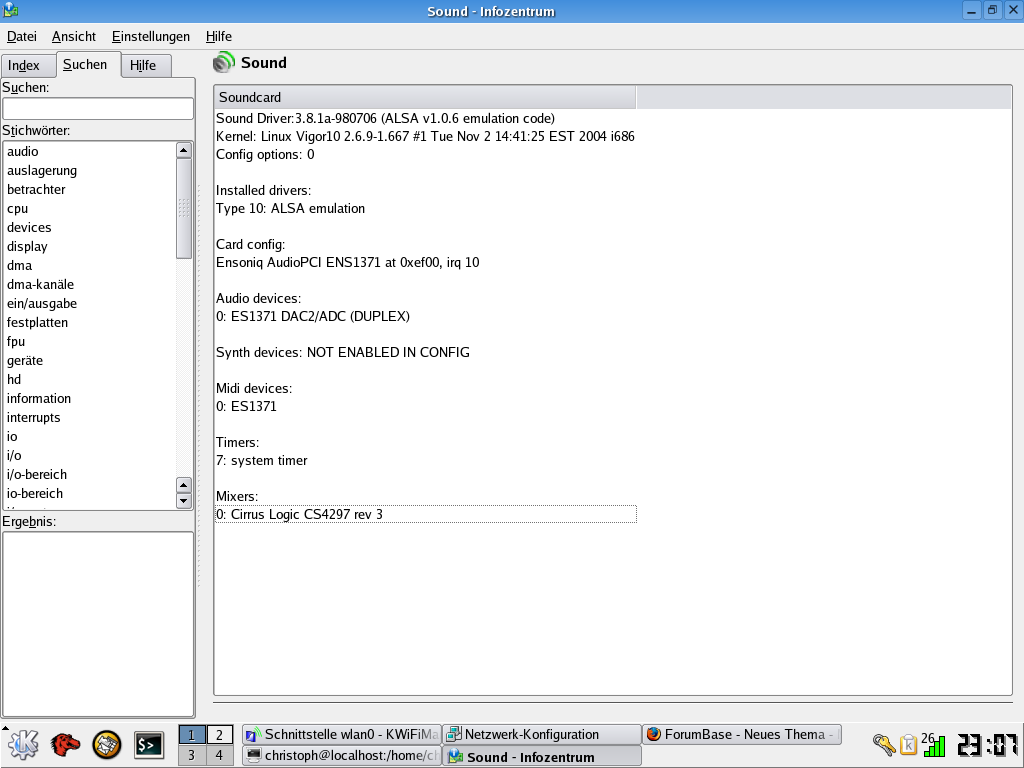This screenshot has height=768, width=1024.
Task: Click the Infozentrum window menu icon in titlebar
Action: point(10,10)
